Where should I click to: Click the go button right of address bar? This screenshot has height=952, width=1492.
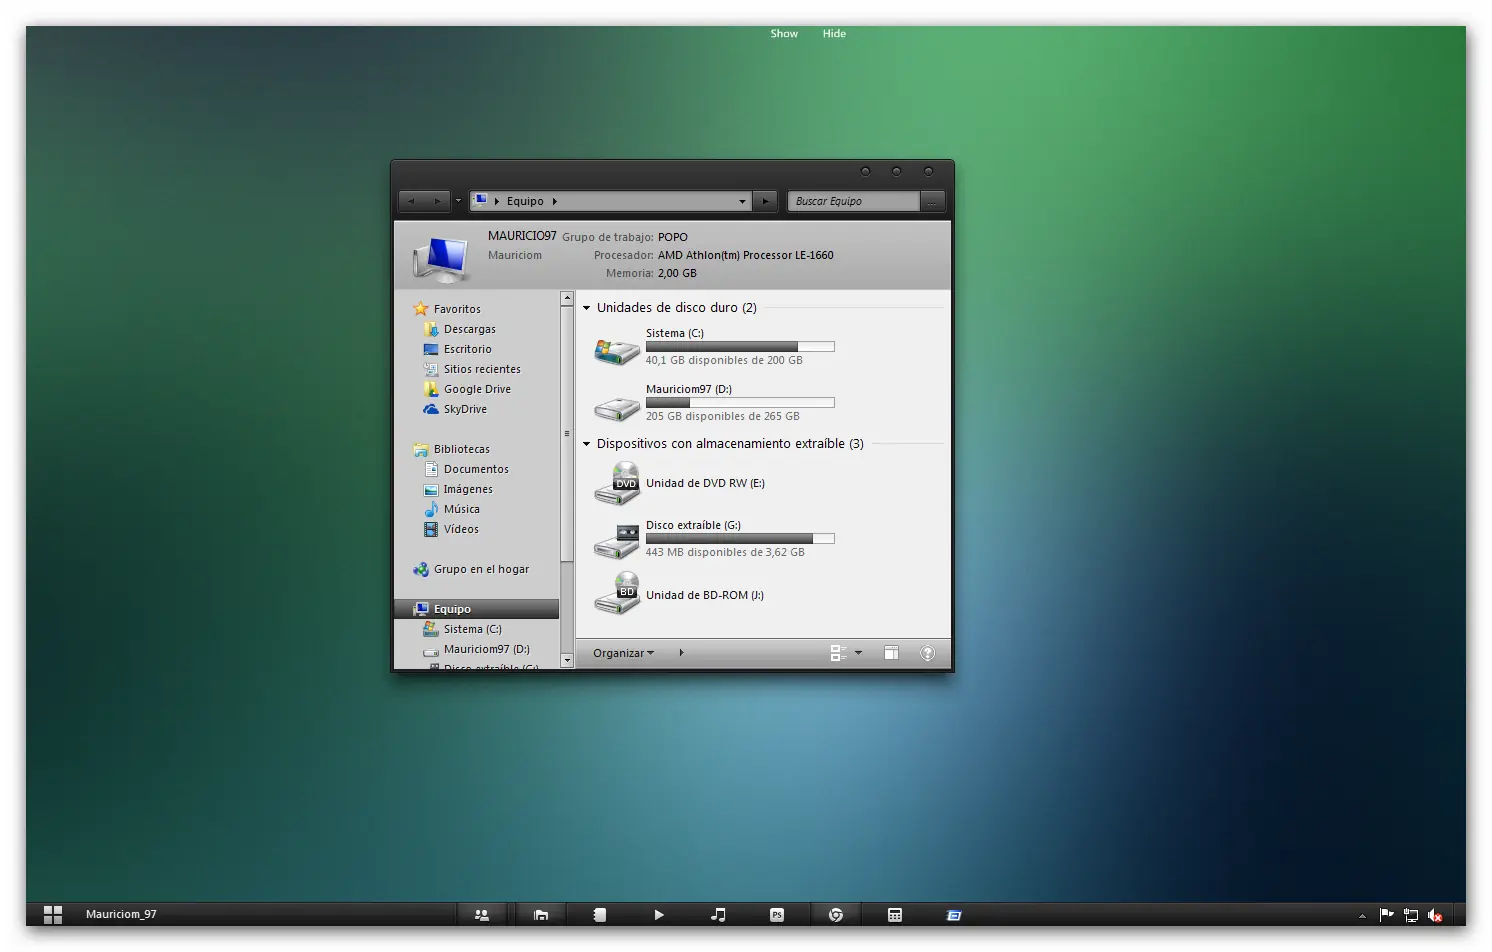pos(765,201)
